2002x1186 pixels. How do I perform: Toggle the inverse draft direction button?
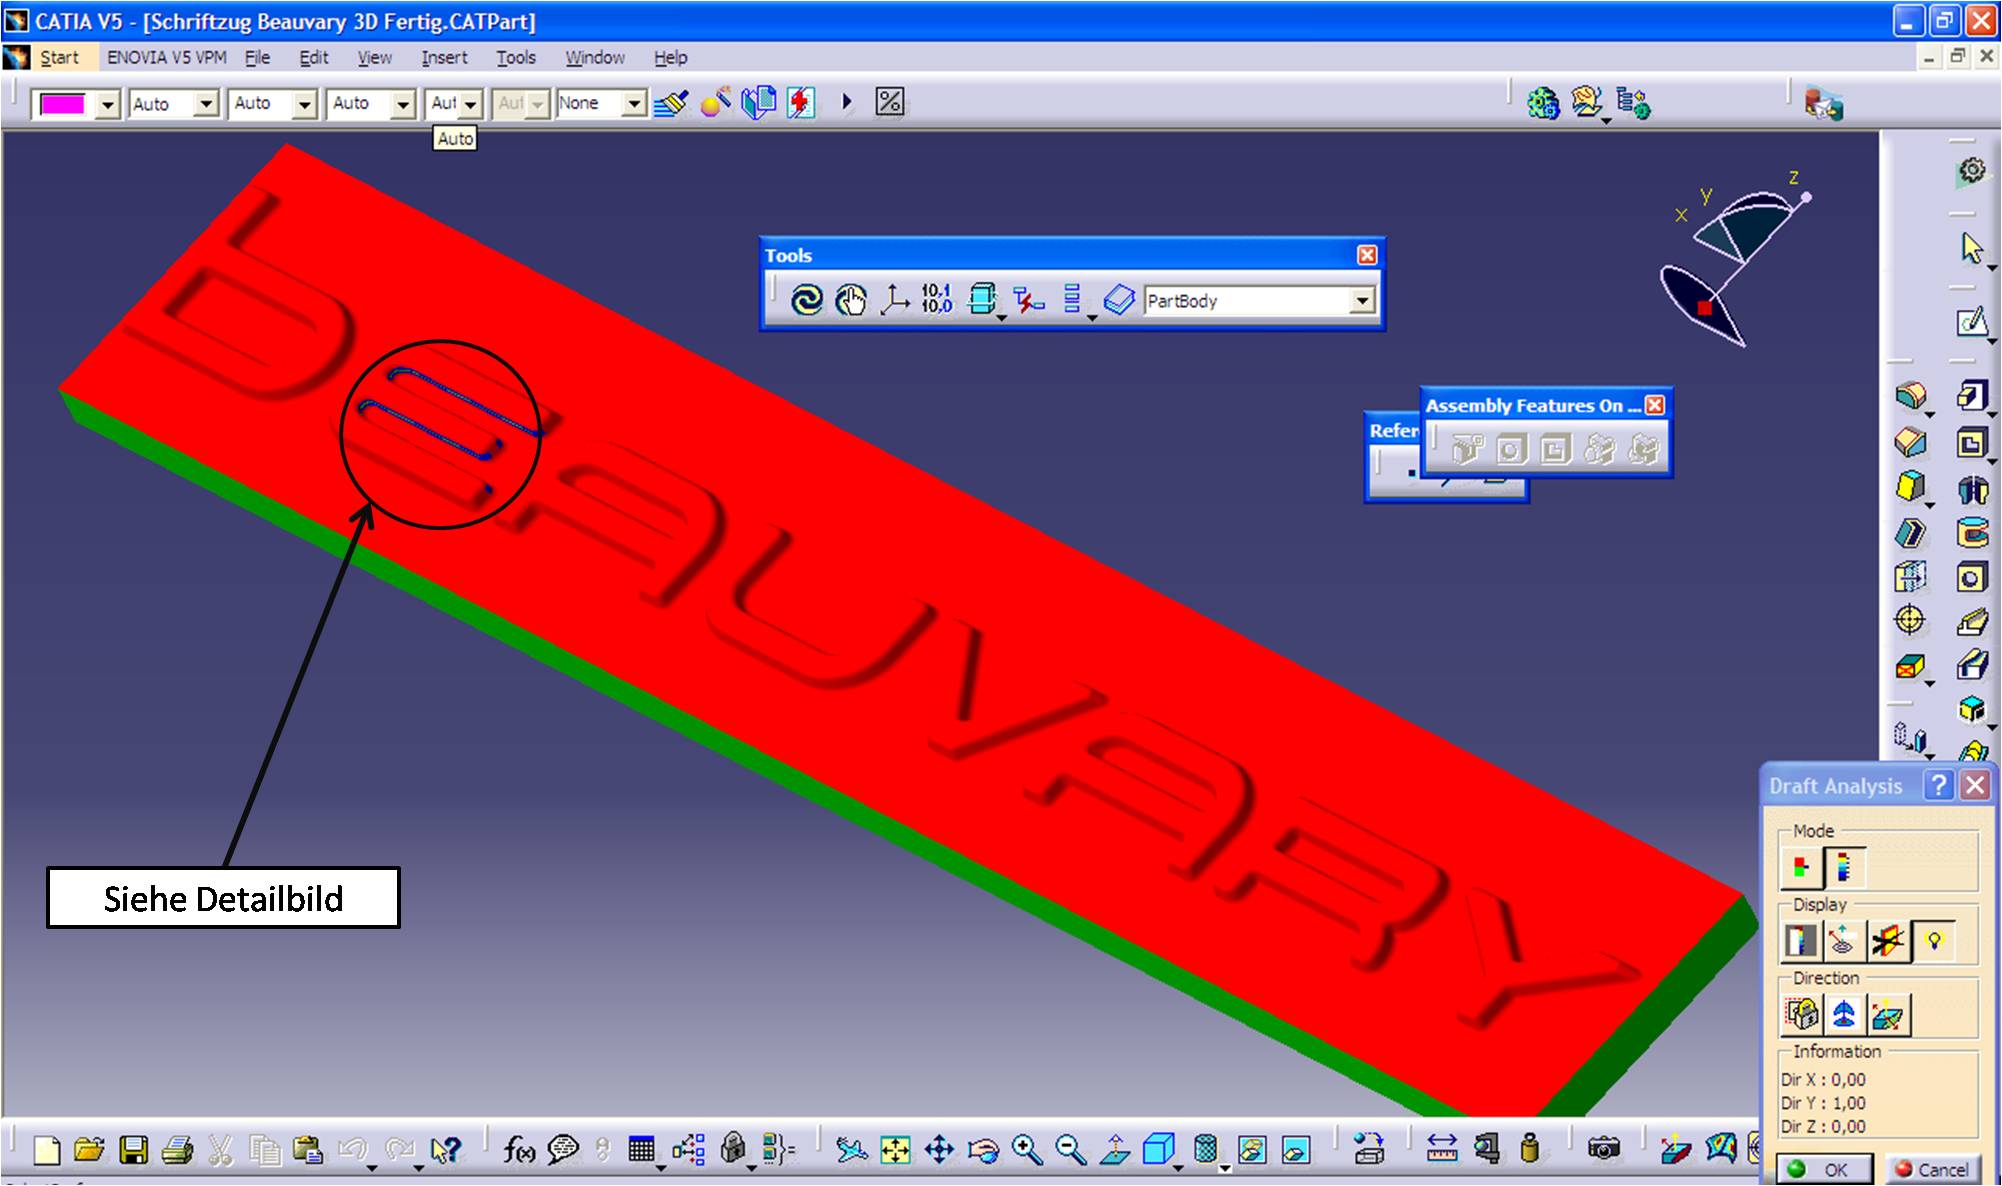click(x=1887, y=1014)
